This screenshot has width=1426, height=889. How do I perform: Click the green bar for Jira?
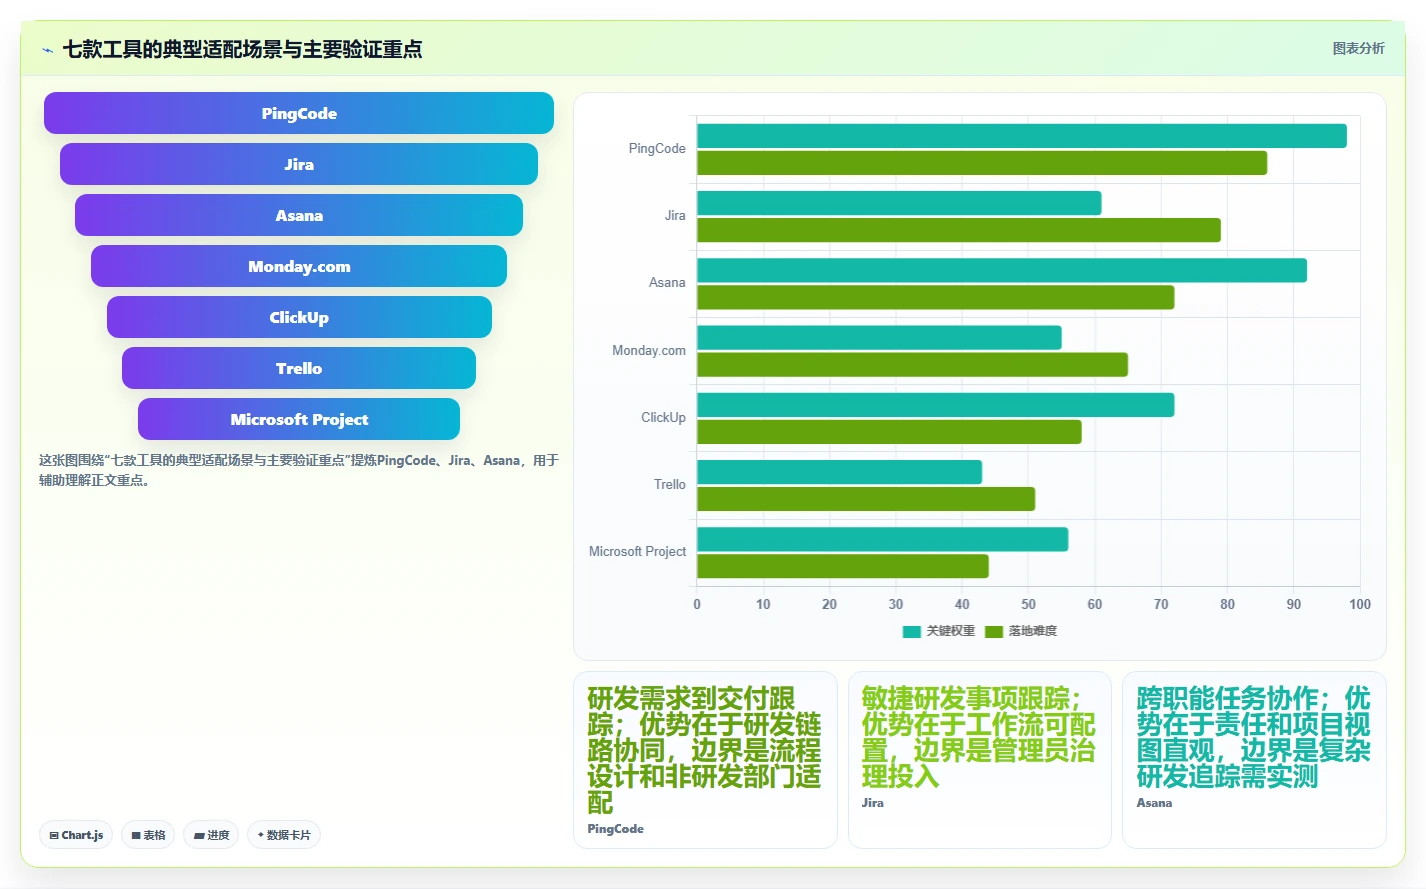coord(959,230)
